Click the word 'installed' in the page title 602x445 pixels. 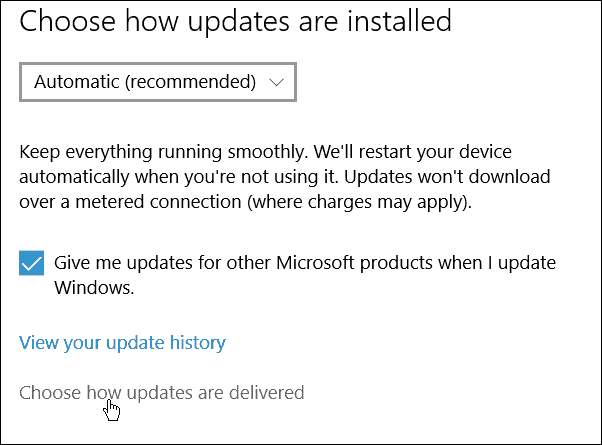400,20
